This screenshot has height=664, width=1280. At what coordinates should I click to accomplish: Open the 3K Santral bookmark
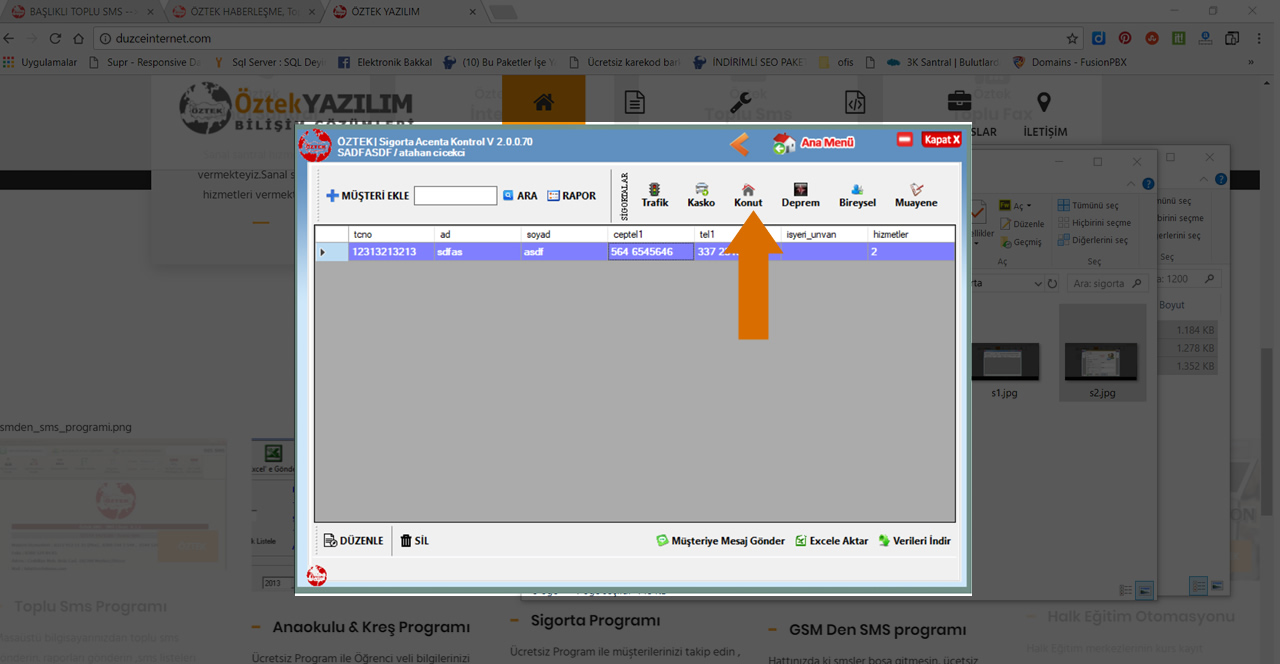click(x=943, y=62)
